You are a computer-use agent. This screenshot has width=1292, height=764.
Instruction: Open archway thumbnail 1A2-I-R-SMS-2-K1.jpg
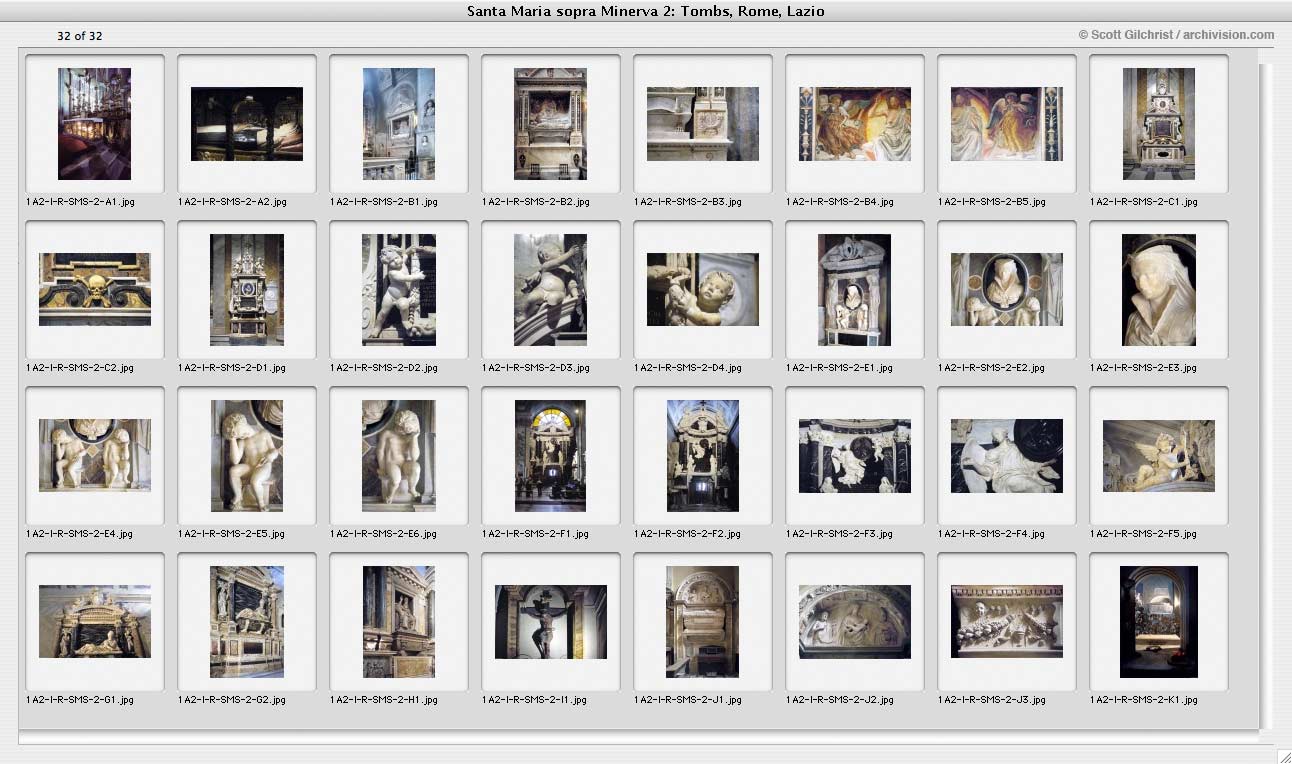(x=1159, y=622)
